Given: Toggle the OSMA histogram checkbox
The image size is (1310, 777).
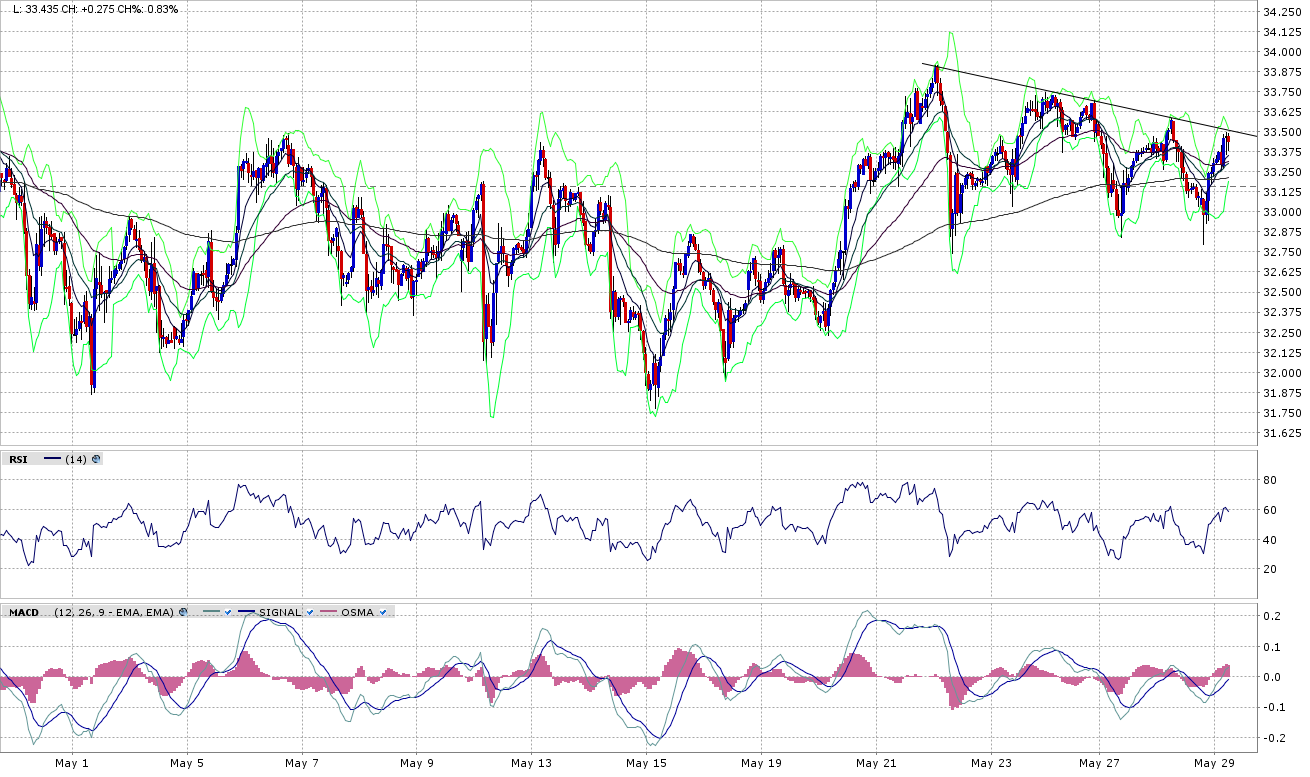Looking at the screenshot, I should tap(383, 612).
